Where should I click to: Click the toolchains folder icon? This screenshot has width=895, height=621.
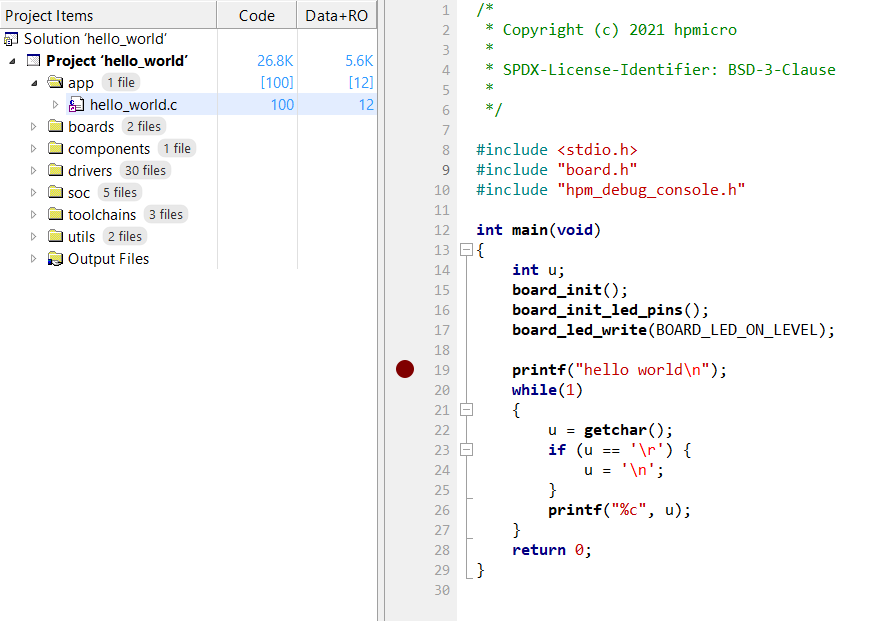point(55,214)
